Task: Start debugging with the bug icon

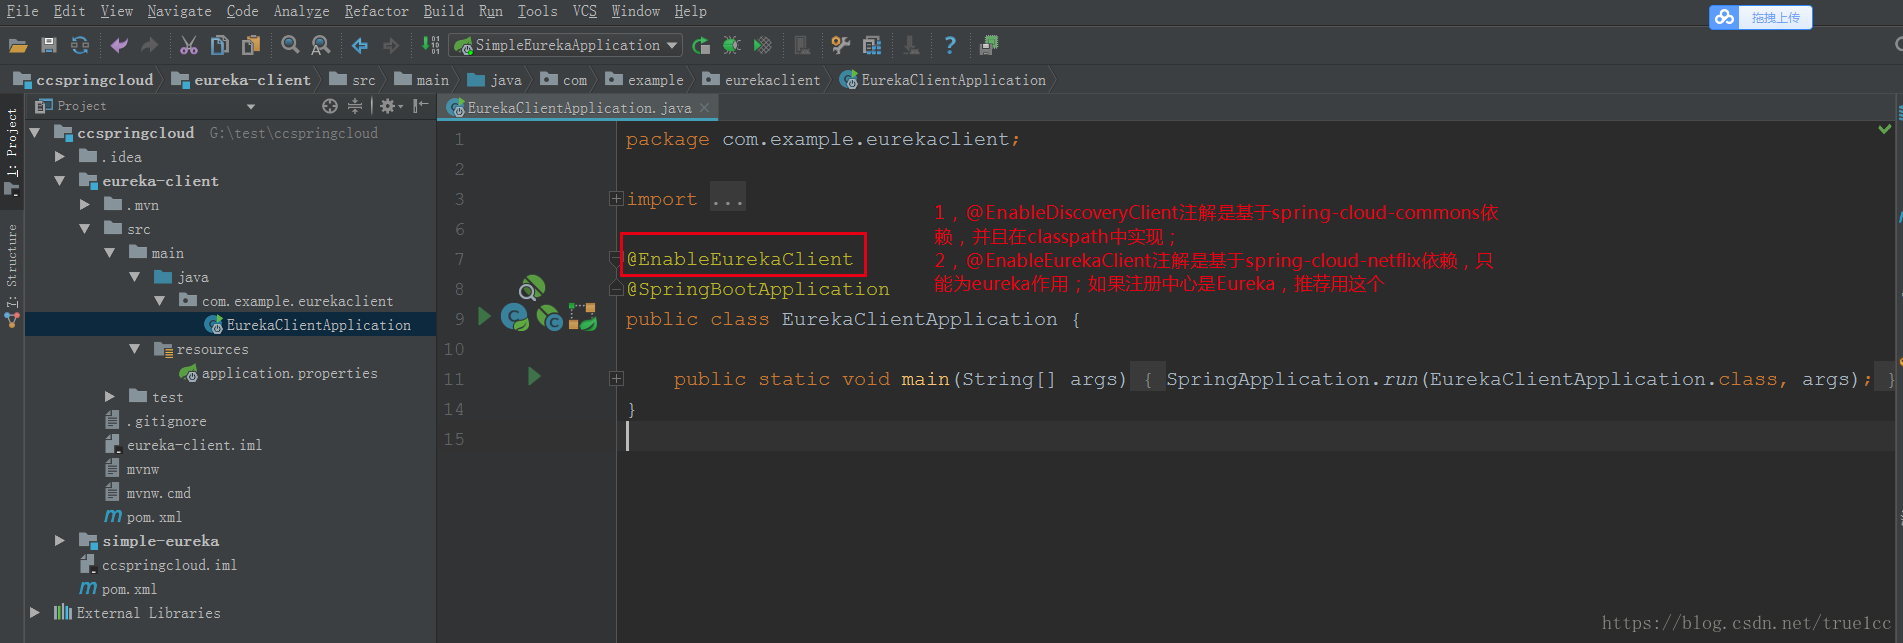Action: 732,45
